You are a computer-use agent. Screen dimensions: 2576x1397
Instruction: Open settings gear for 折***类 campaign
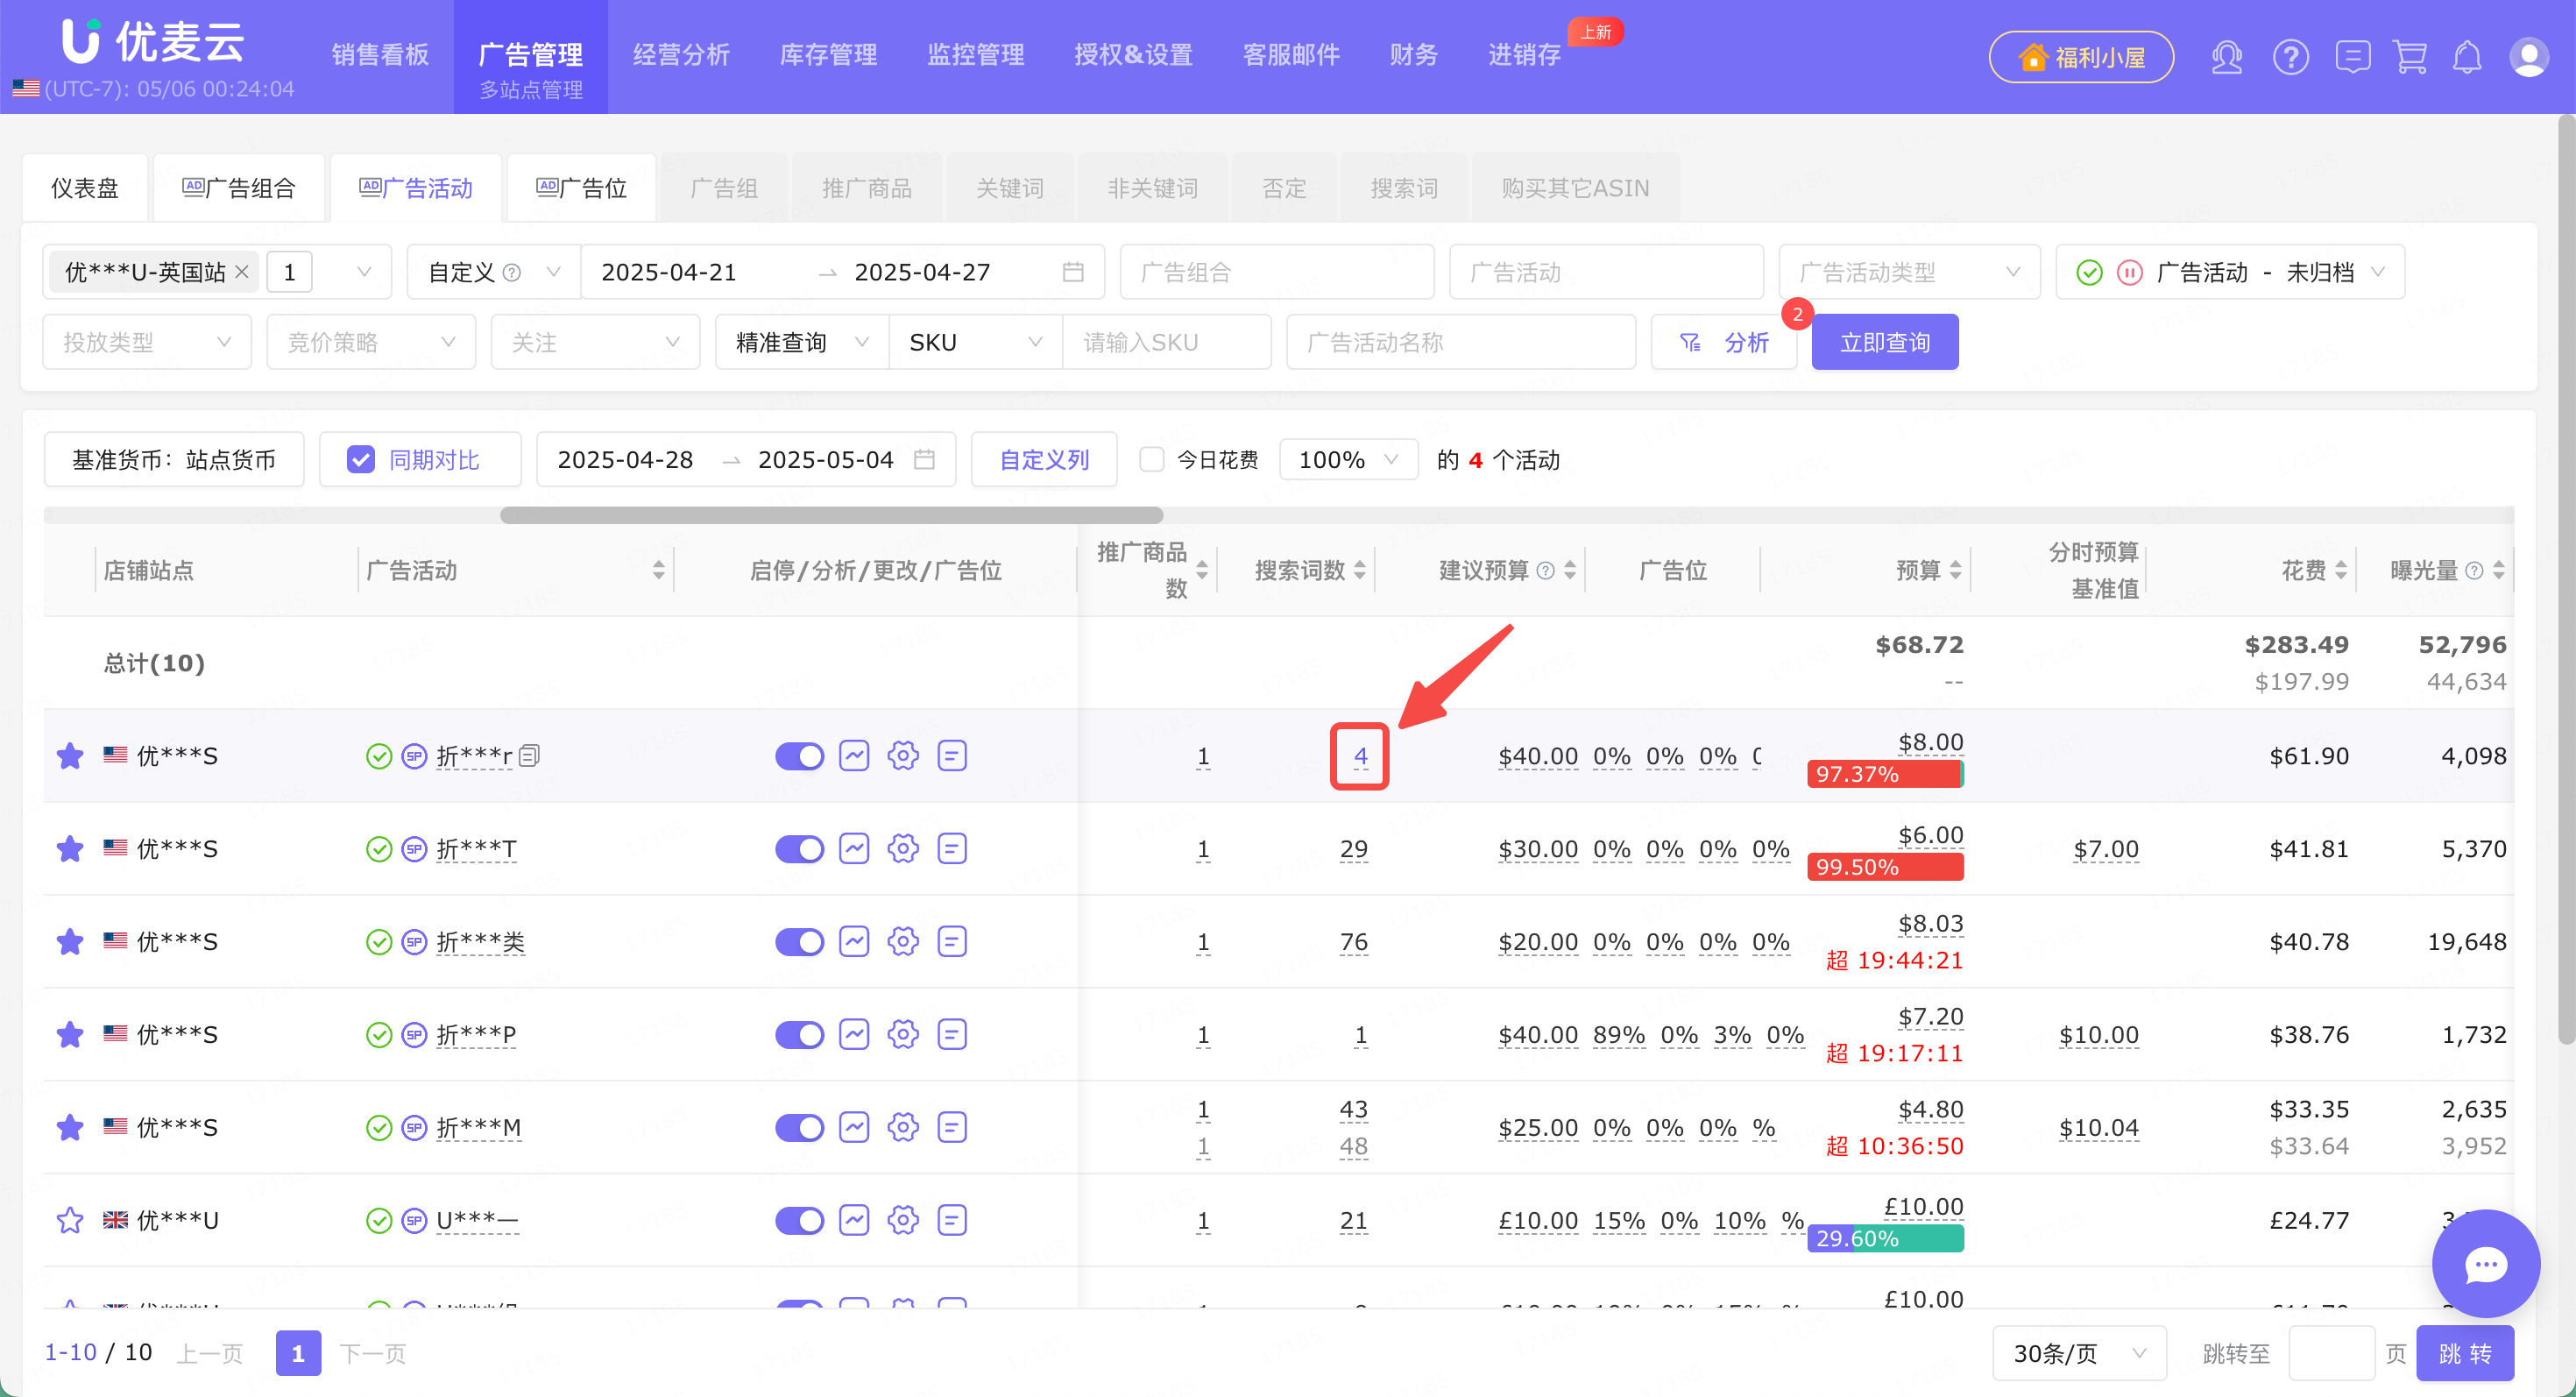click(x=903, y=942)
